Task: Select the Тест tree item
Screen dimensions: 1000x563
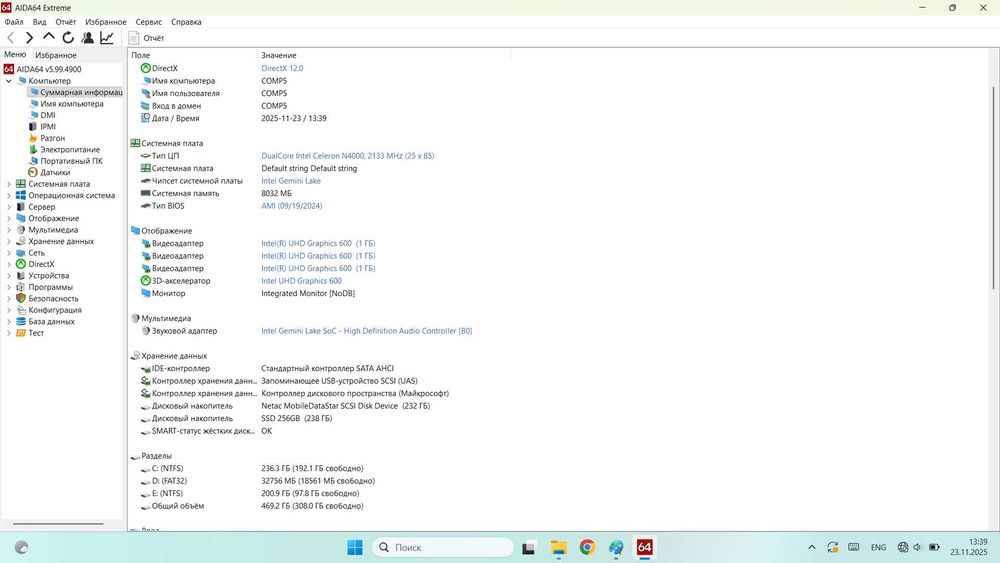Action: [x=29, y=333]
